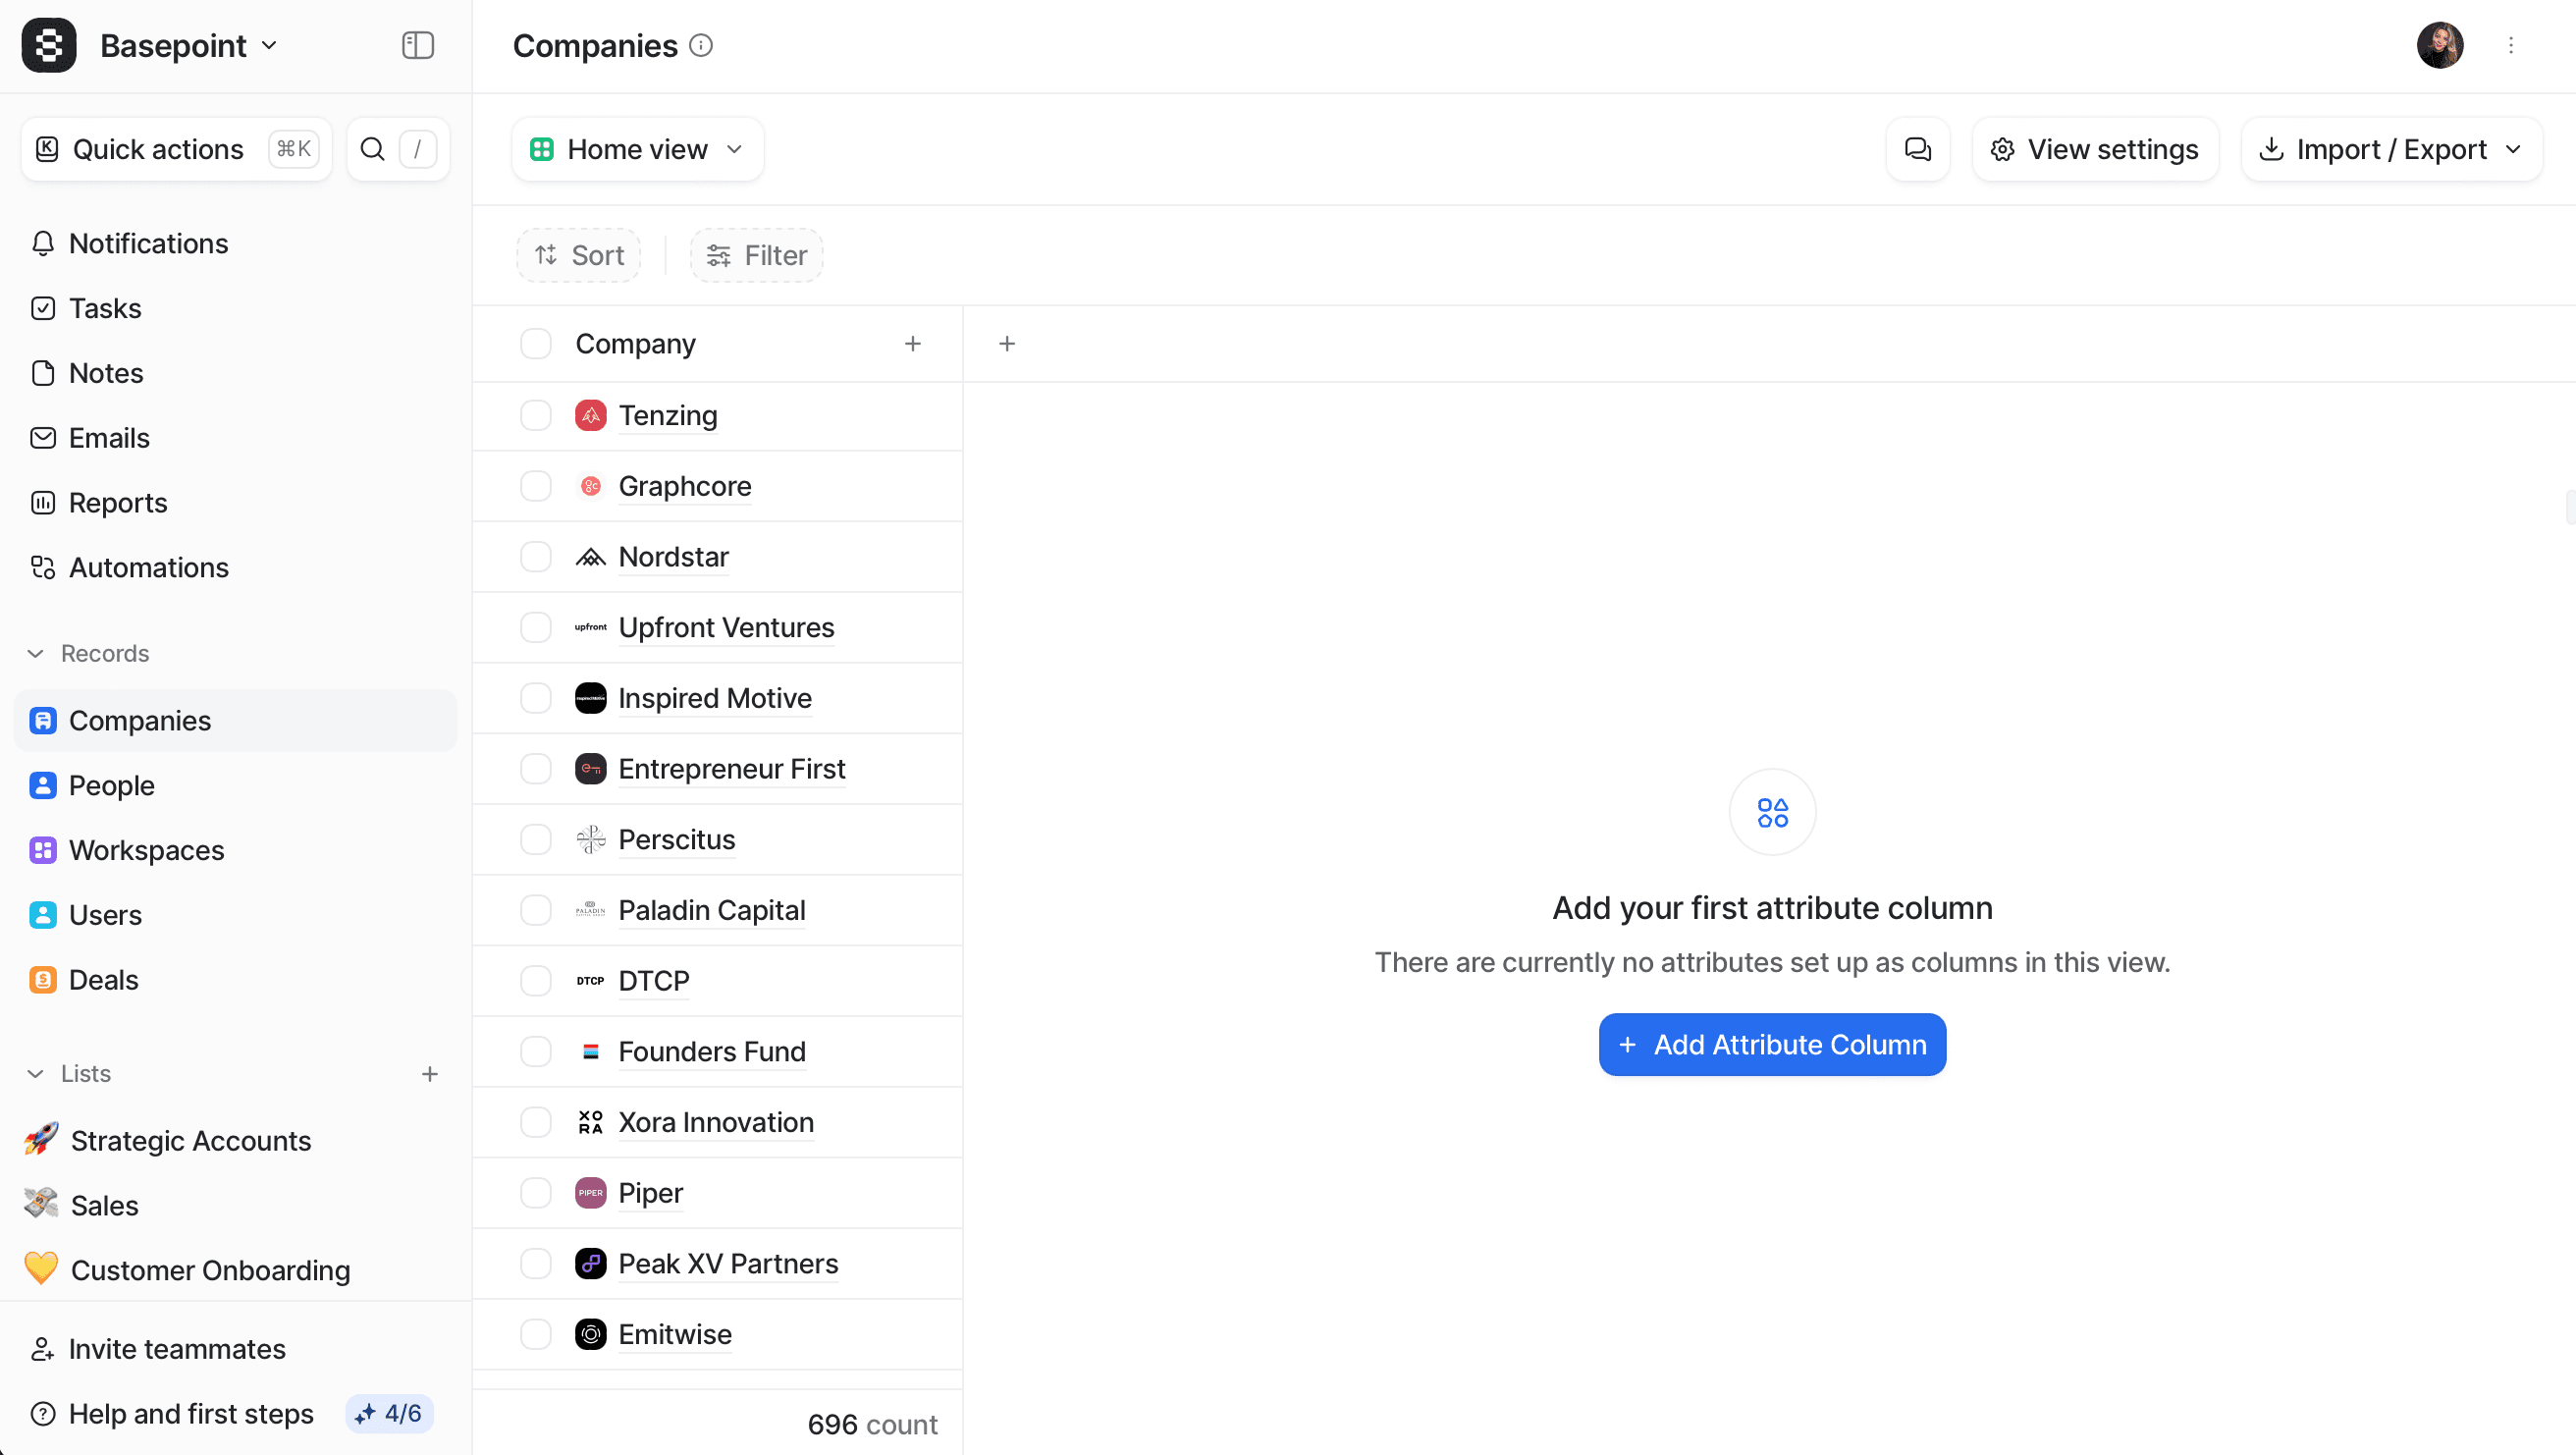Click the info icon next to Companies title
Image resolution: width=2576 pixels, height=1455 pixels.
[x=701, y=46]
